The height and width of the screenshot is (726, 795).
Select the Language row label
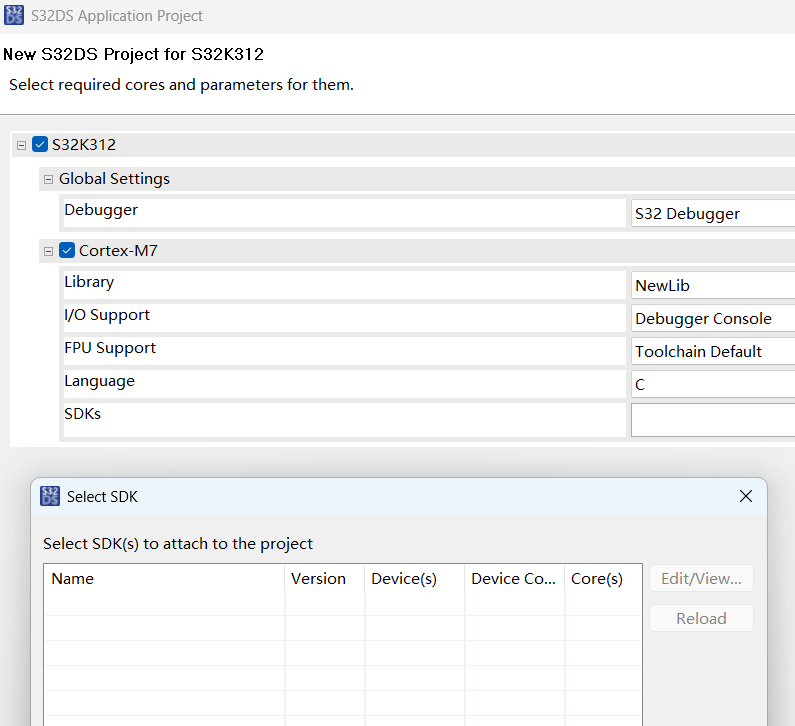[99, 381]
